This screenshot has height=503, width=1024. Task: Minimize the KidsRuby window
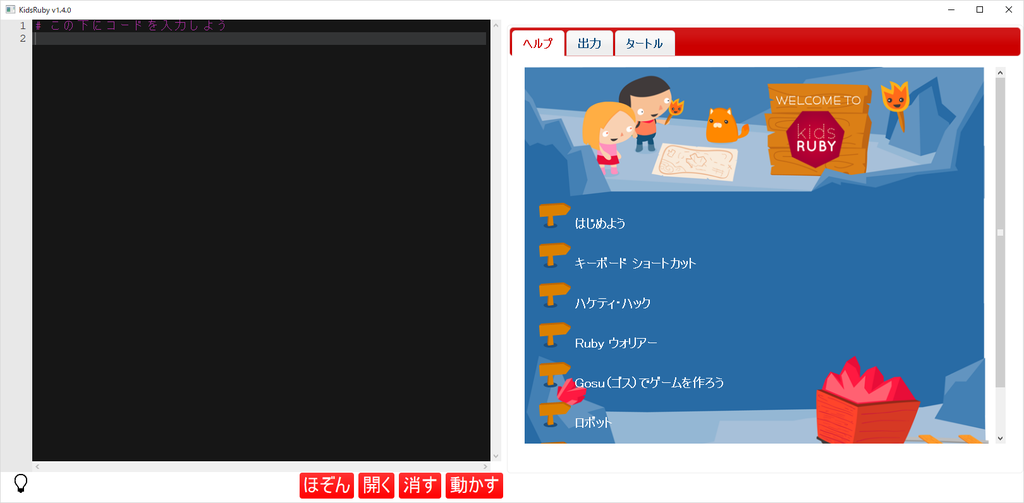click(950, 9)
